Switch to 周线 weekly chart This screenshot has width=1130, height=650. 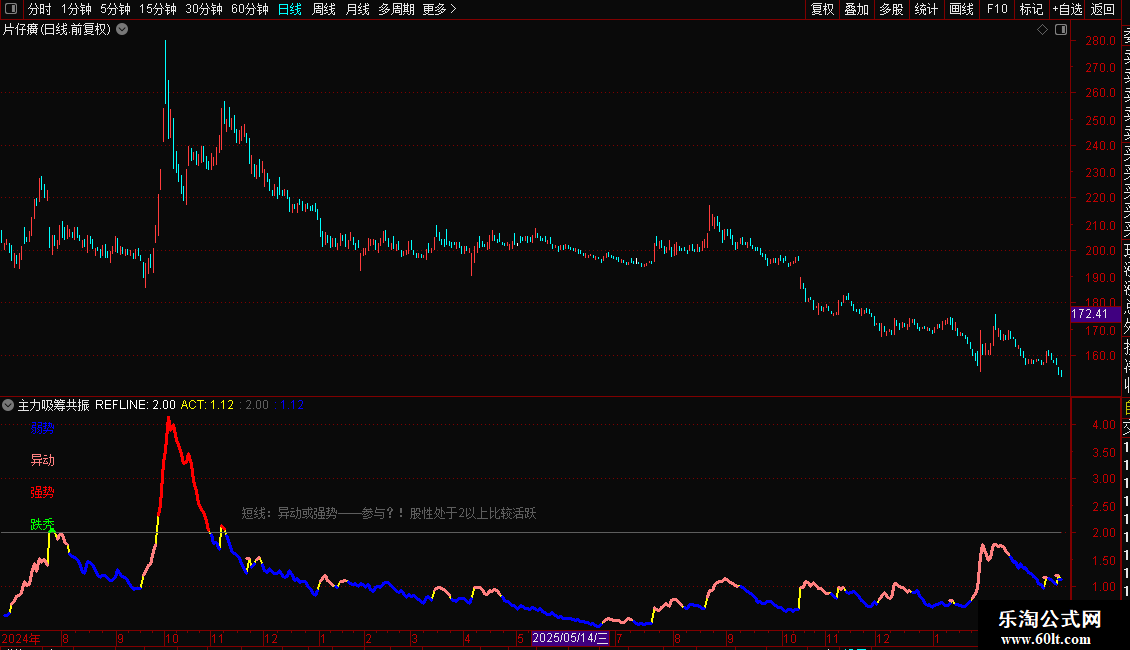coord(324,9)
